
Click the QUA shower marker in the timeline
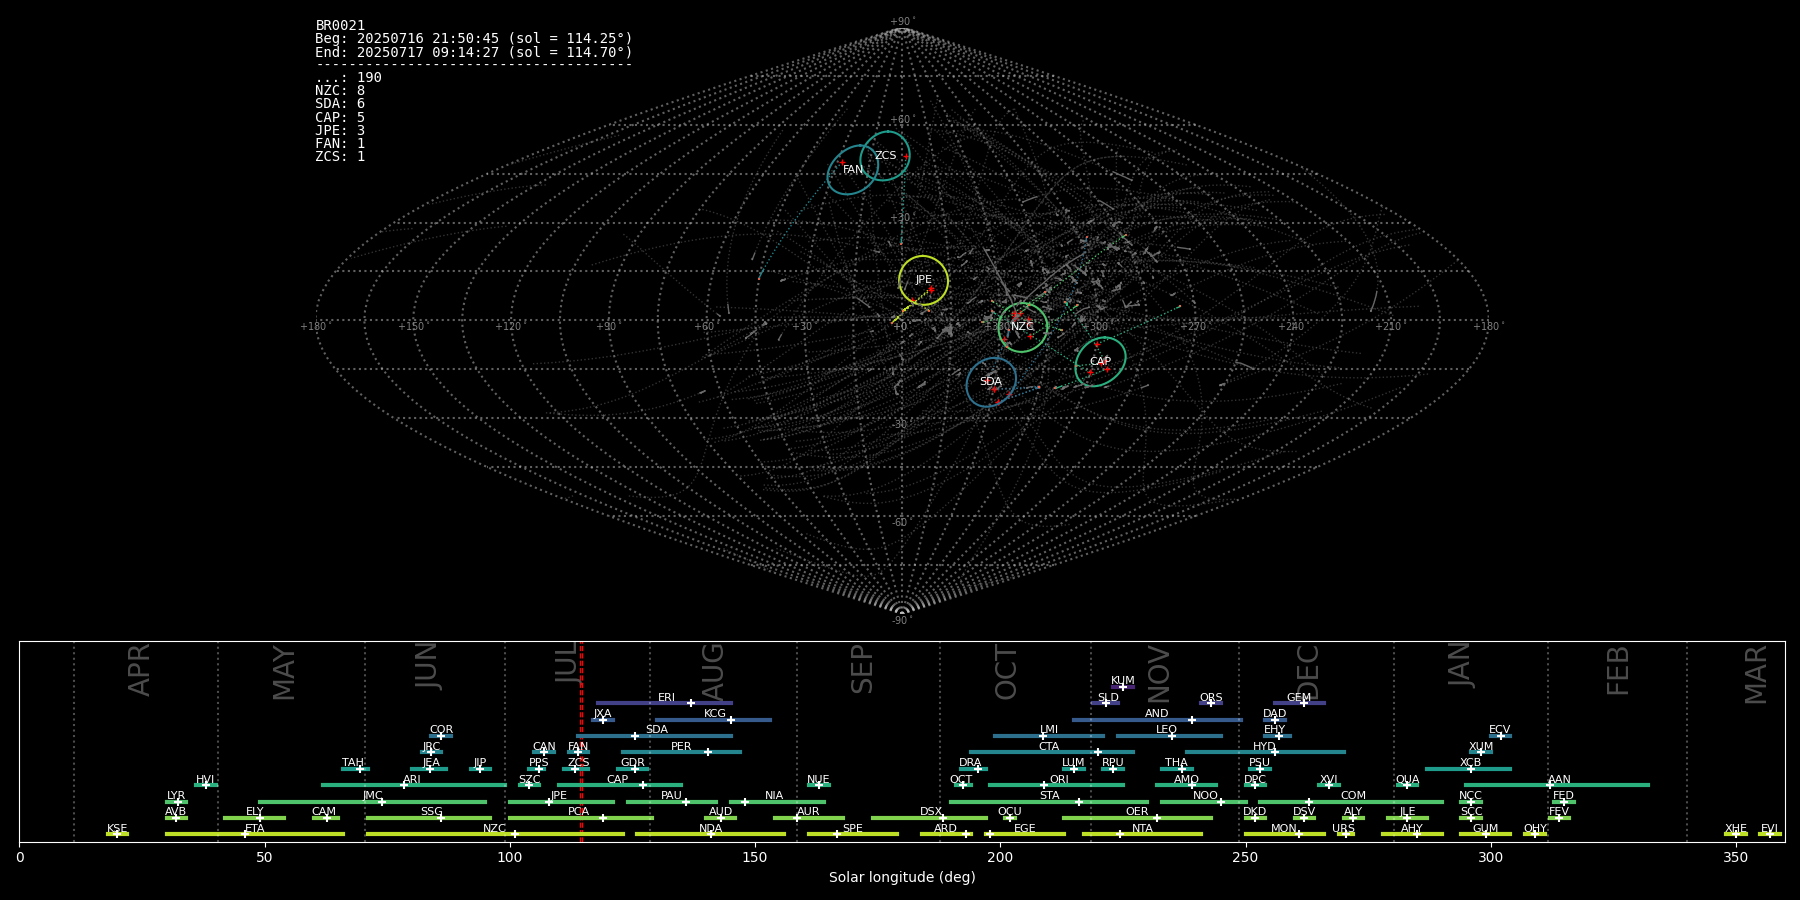(x=1407, y=785)
